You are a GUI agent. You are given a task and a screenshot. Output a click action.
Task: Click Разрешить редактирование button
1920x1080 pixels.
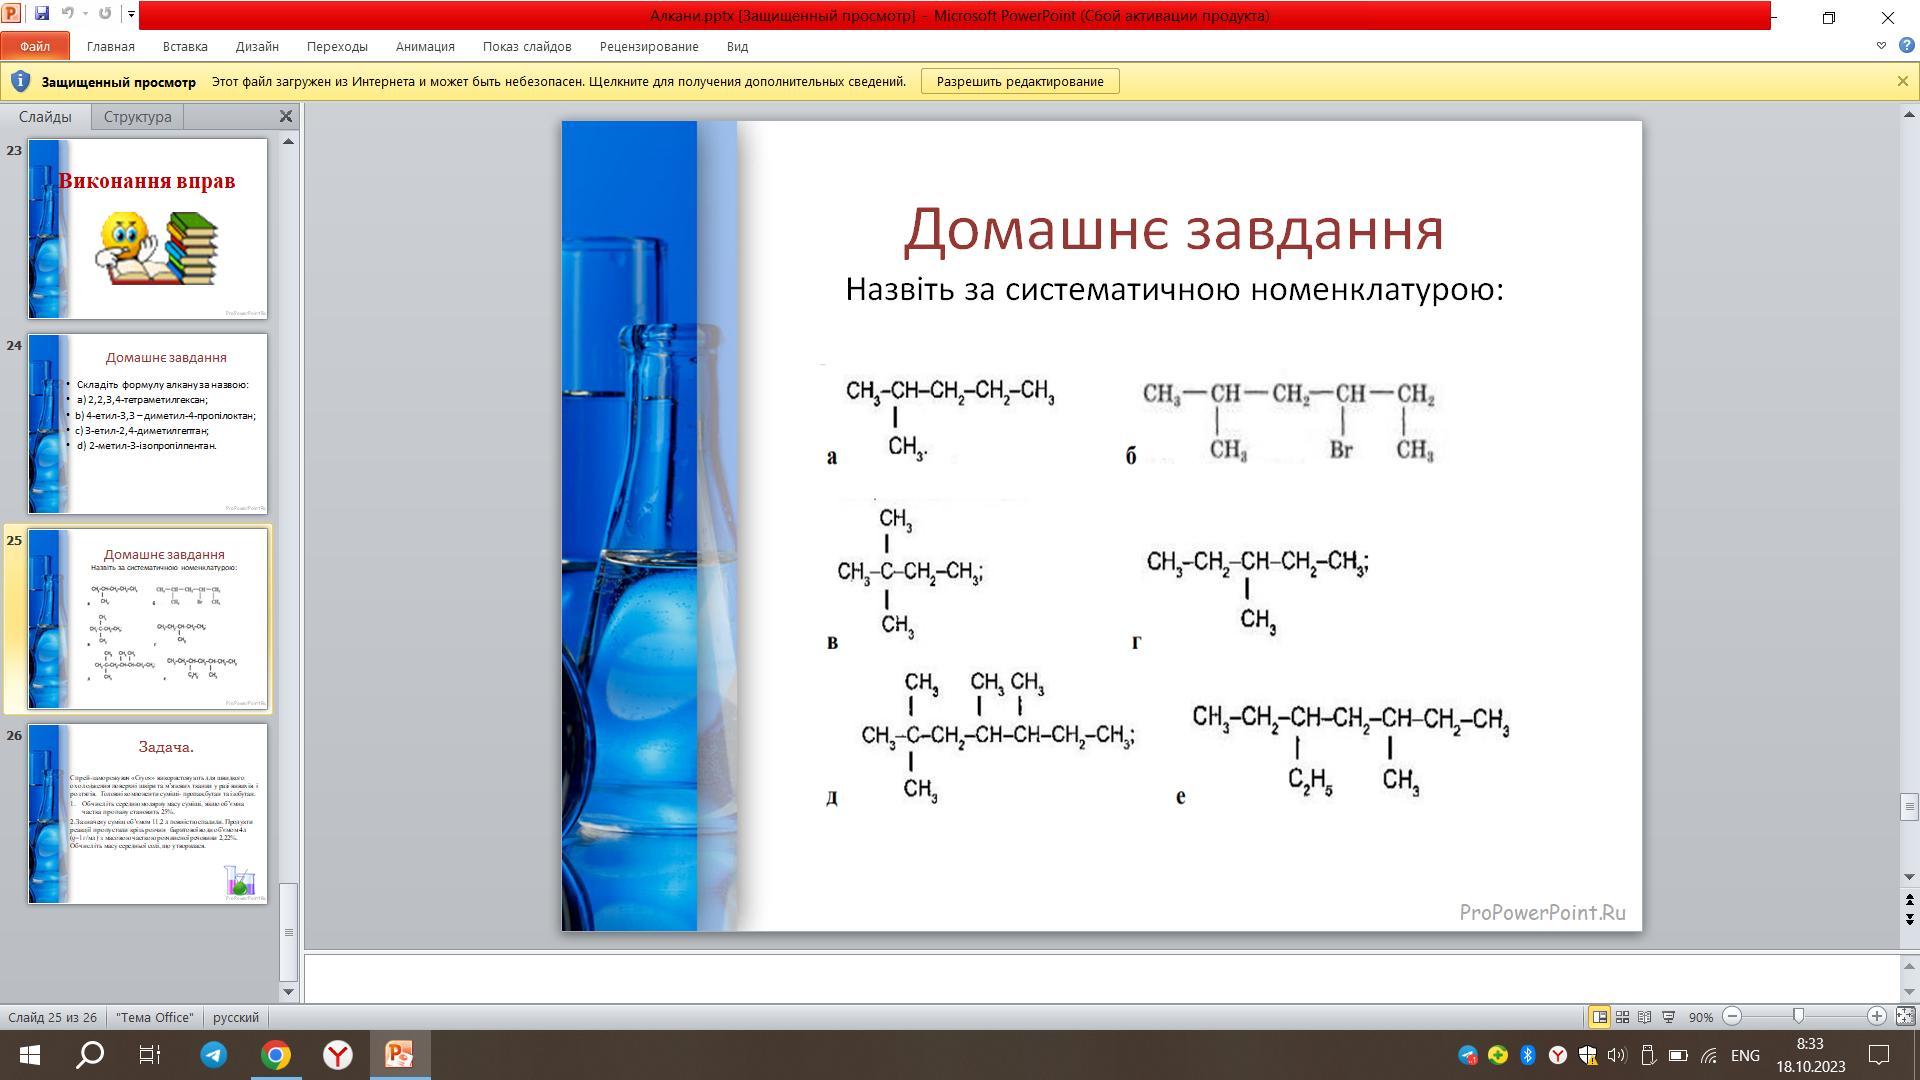1019,81
